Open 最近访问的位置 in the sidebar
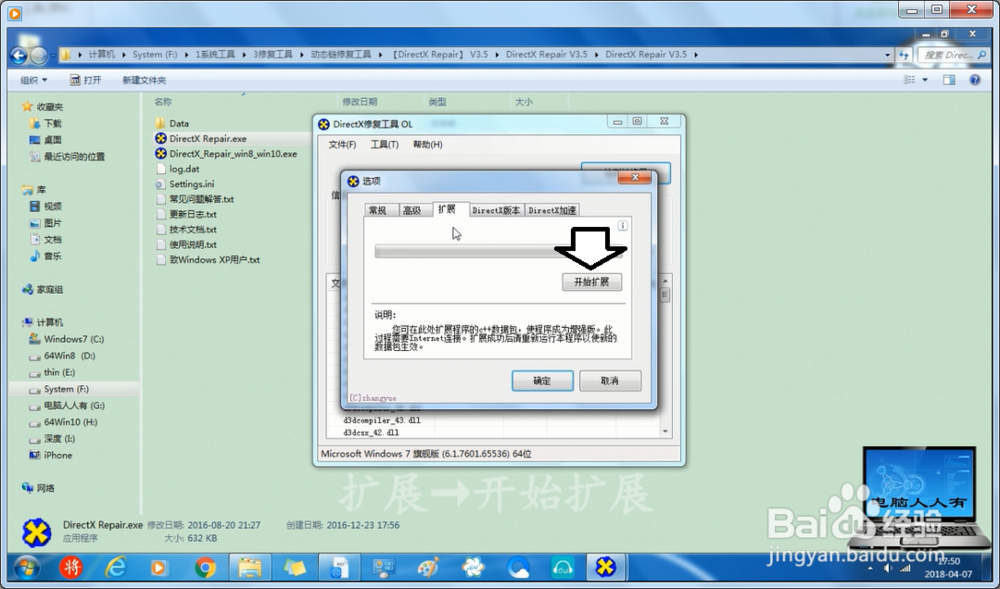 (x=67, y=156)
